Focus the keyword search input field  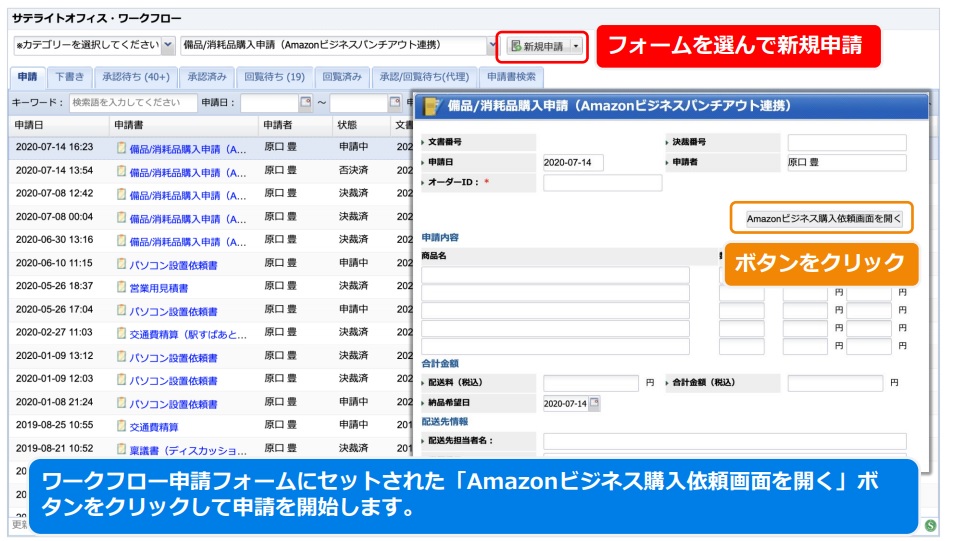(133, 103)
